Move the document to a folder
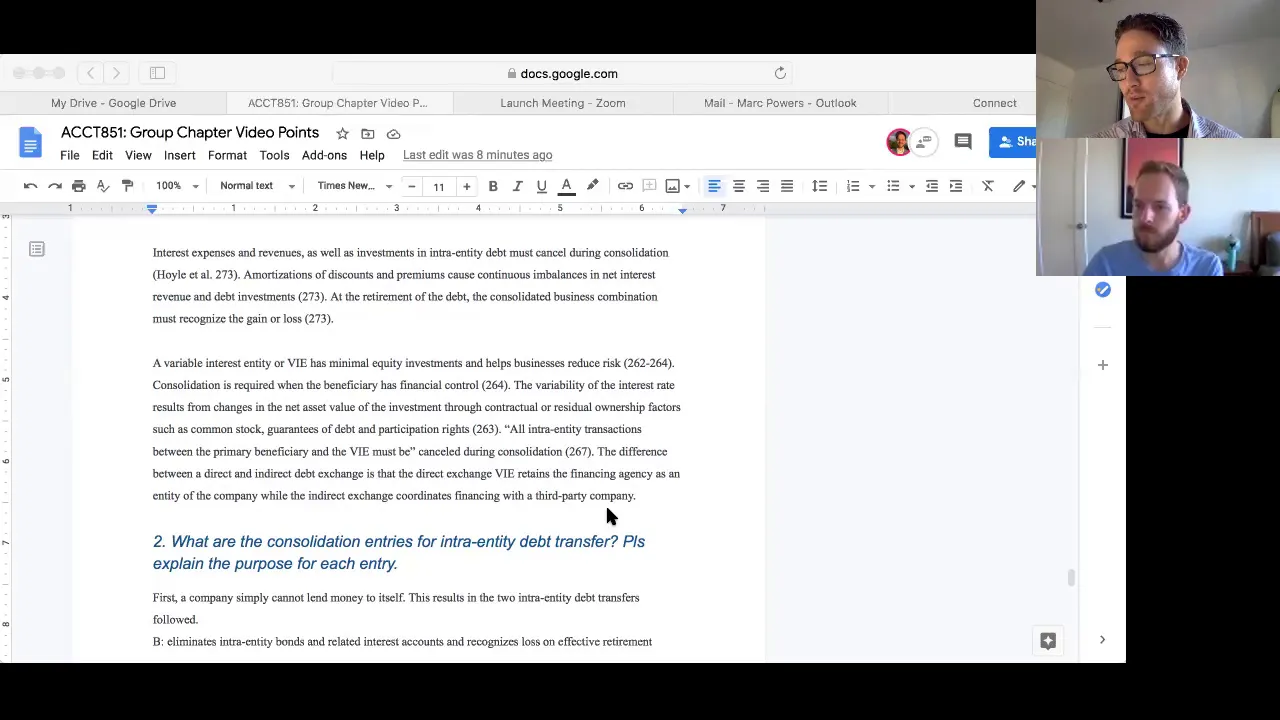 [368, 133]
